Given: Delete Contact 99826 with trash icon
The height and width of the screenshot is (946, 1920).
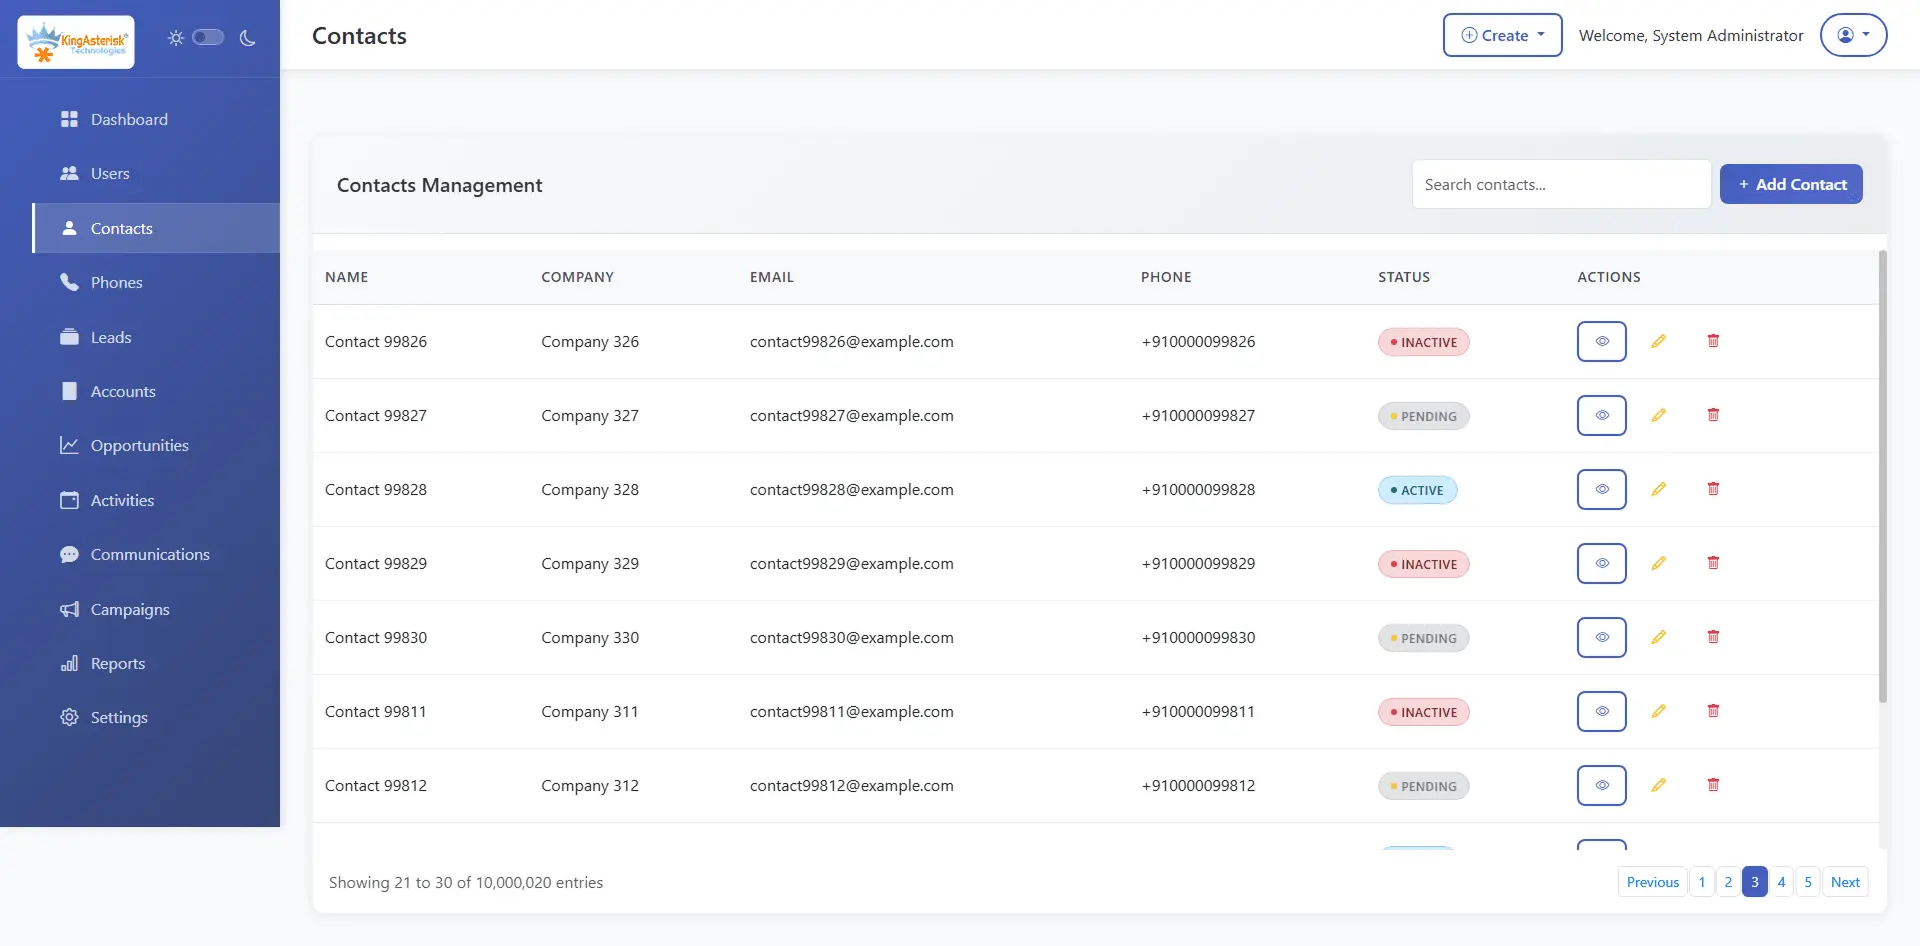Looking at the screenshot, I should [x=1713, y=341].
